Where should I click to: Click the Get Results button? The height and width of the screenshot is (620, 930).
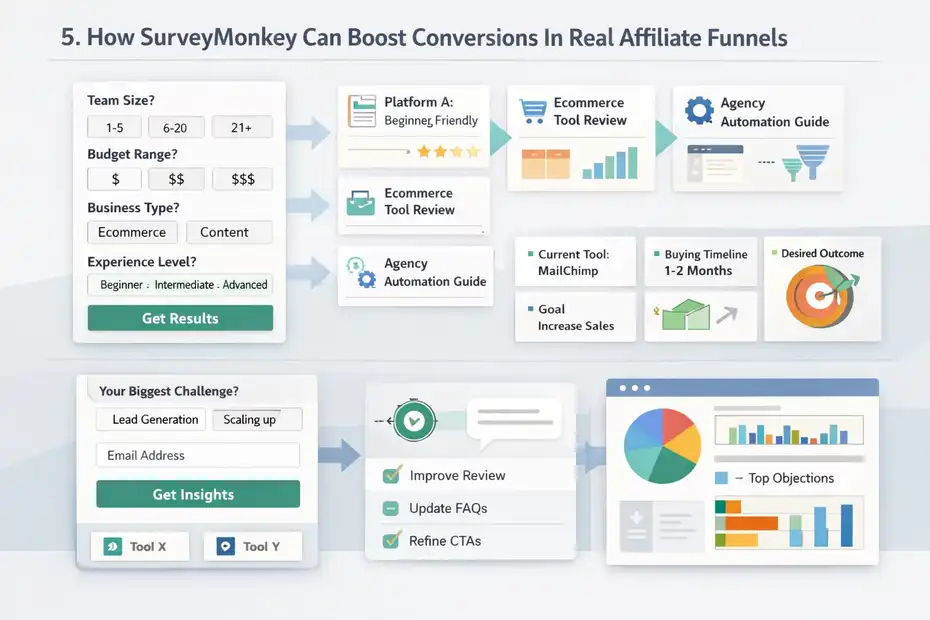point(180,318)
